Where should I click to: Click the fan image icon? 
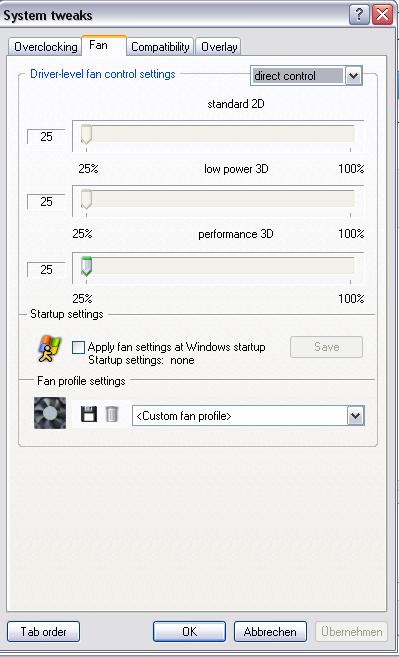(50, 413)
